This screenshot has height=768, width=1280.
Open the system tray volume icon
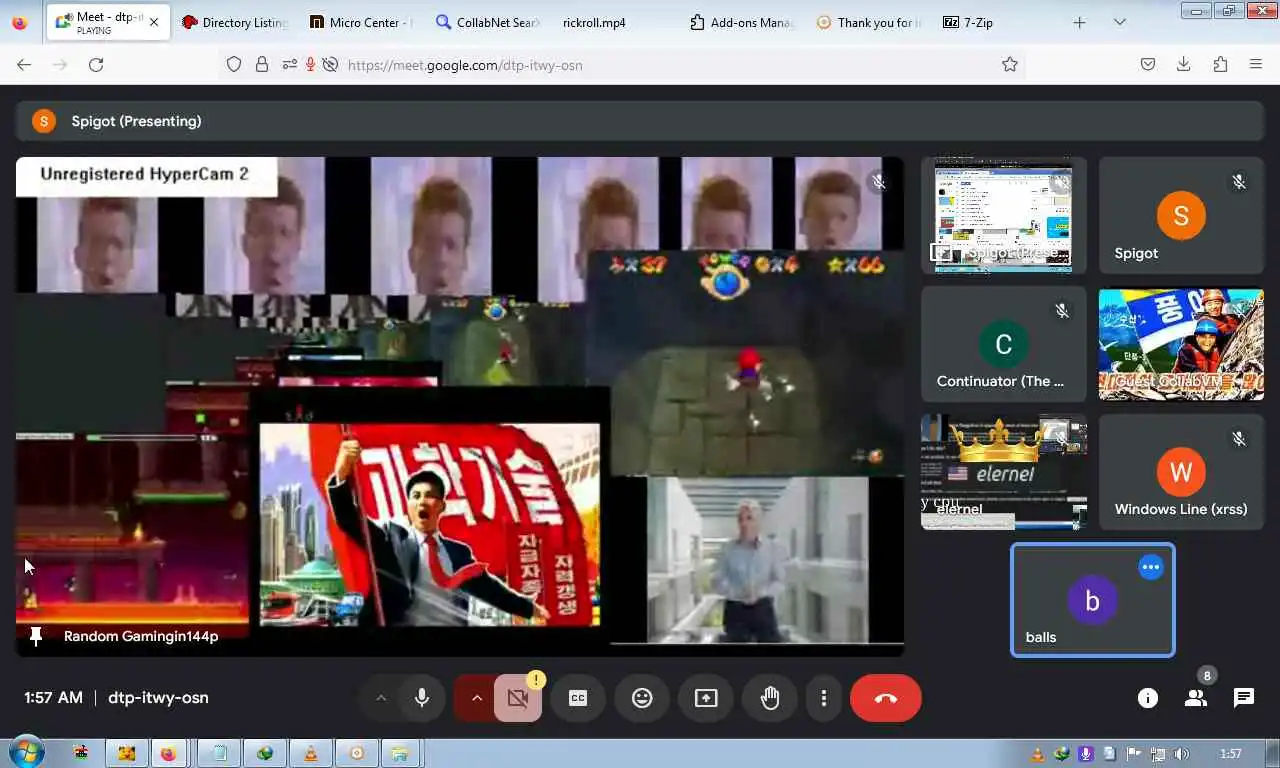1182,754
